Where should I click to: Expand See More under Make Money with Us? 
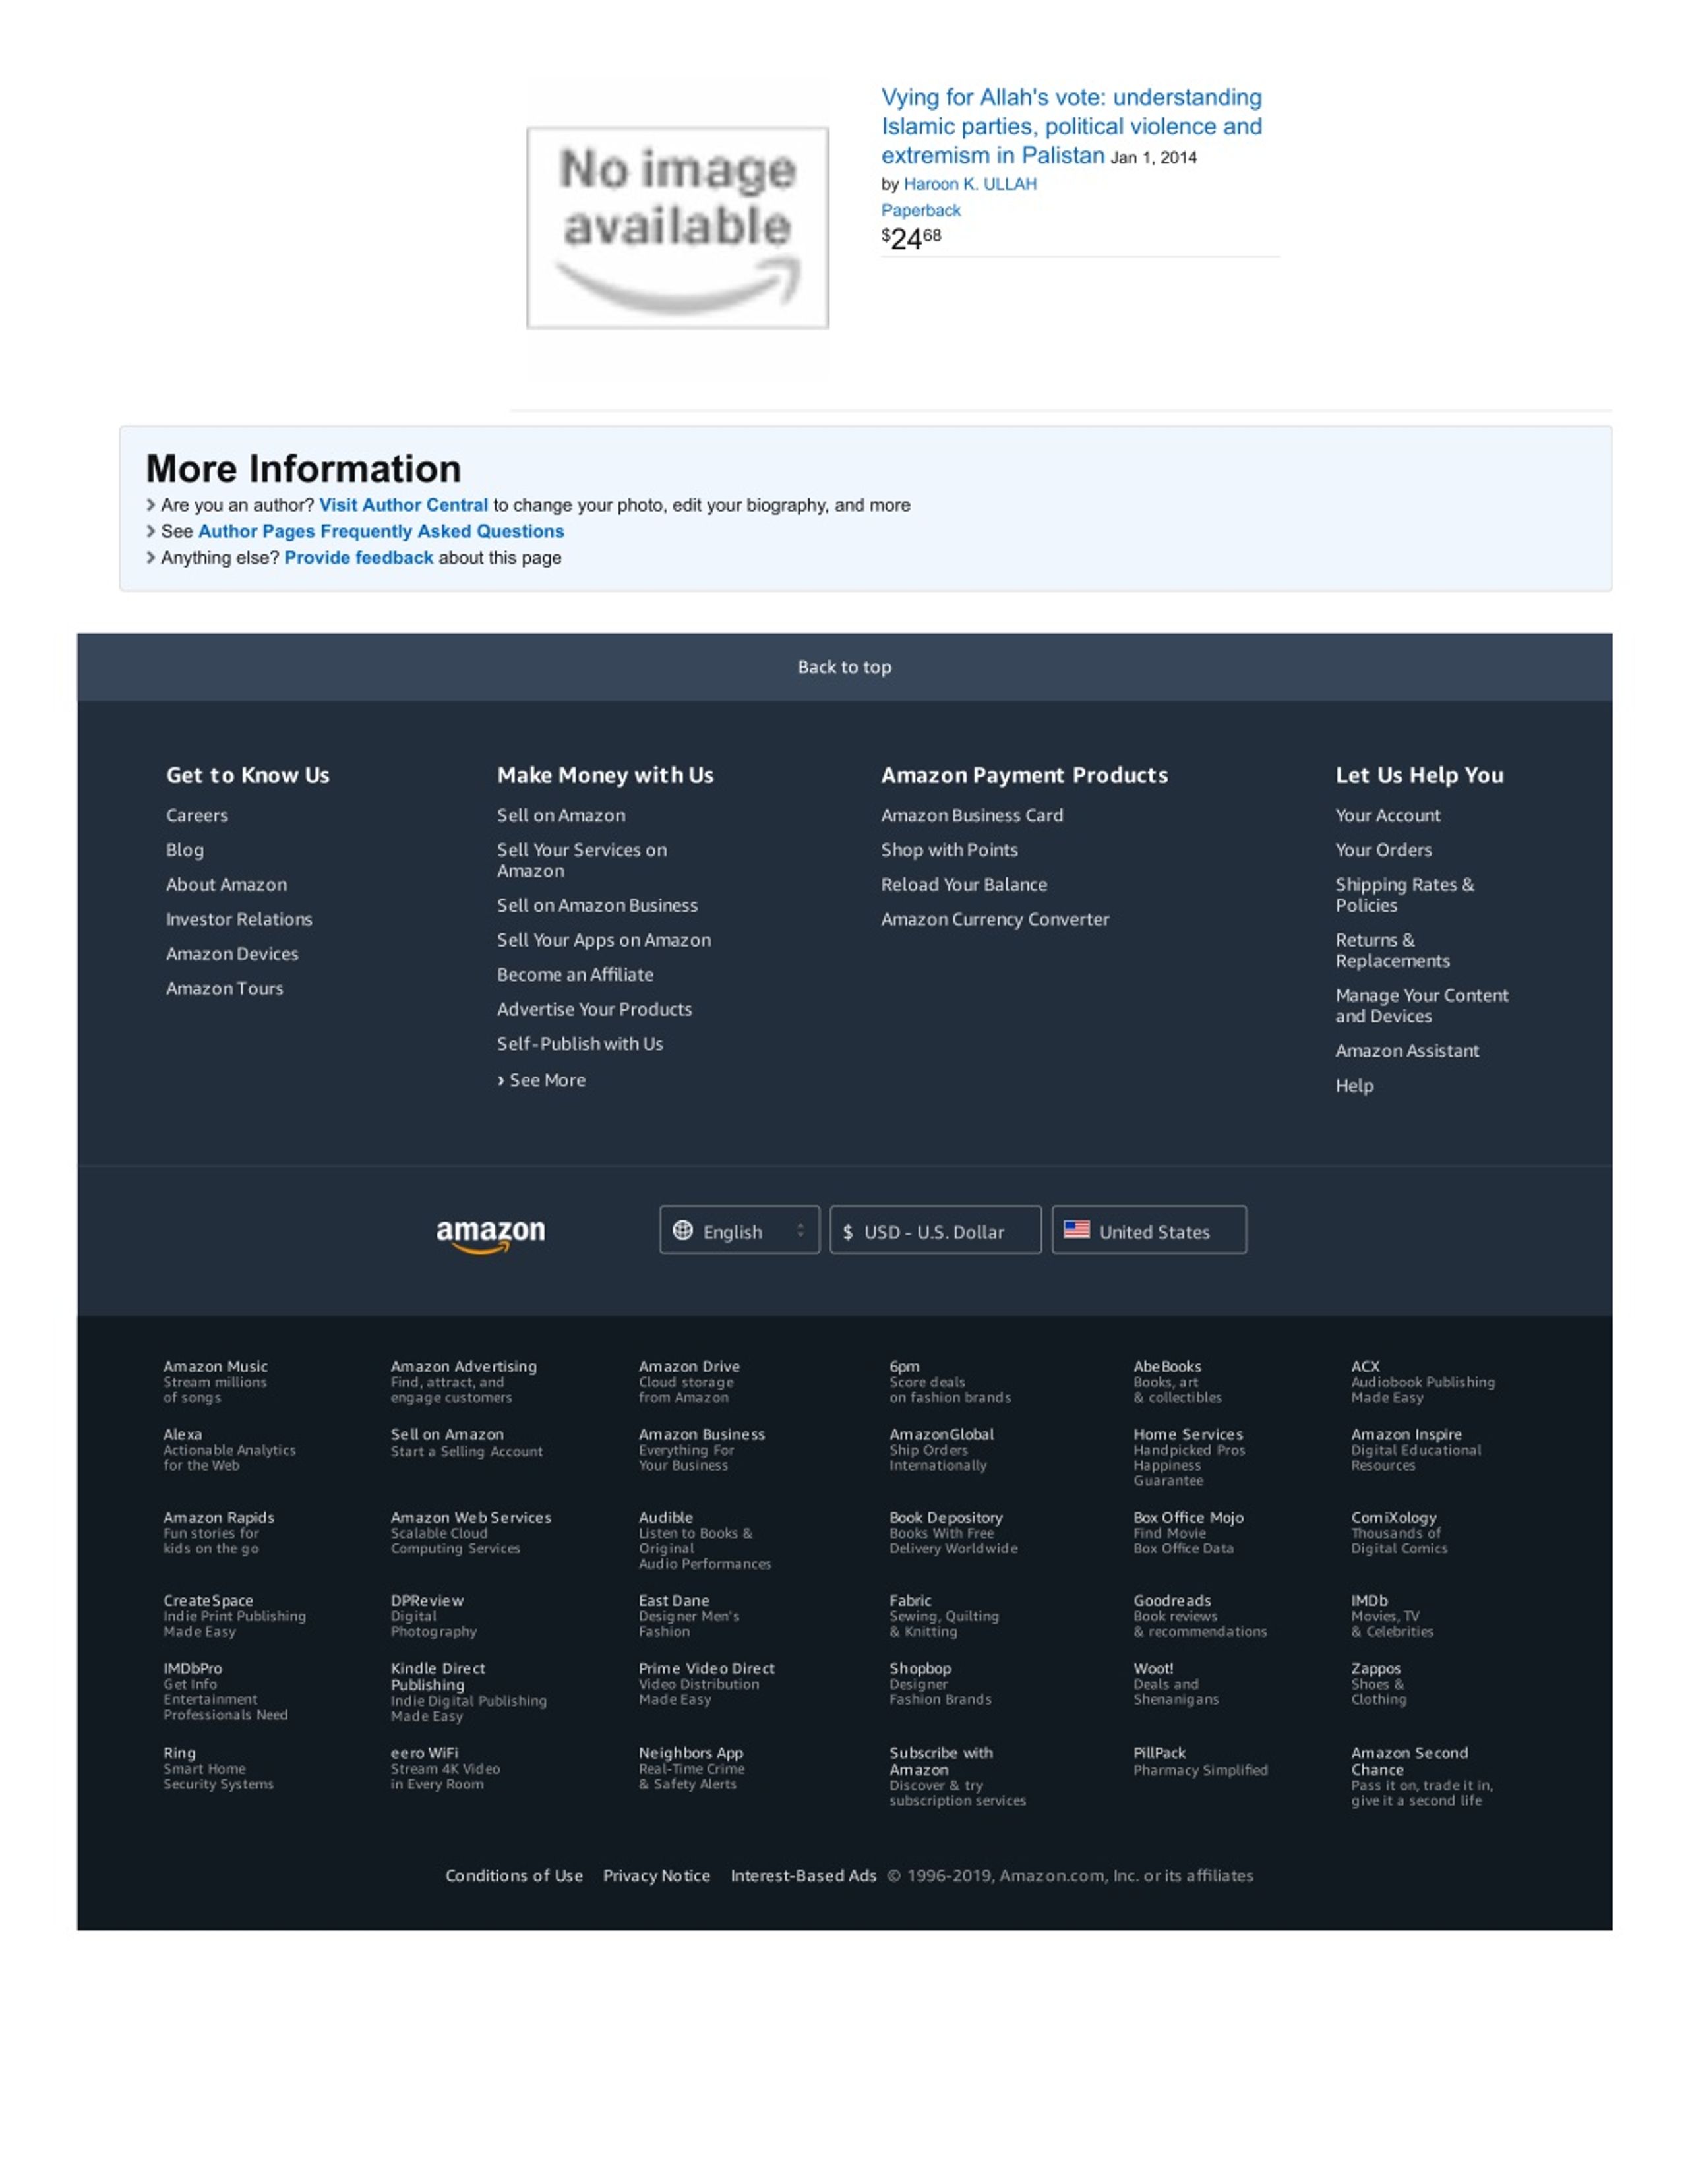pos(541,1080)
